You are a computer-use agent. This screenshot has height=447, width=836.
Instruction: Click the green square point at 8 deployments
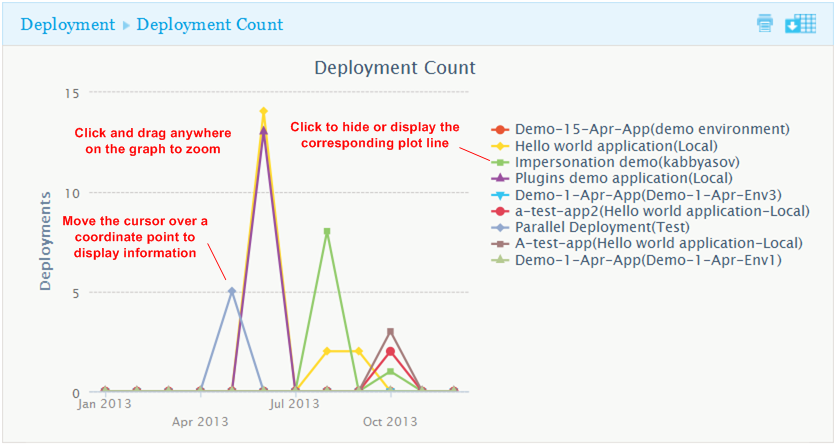[327, 232]
